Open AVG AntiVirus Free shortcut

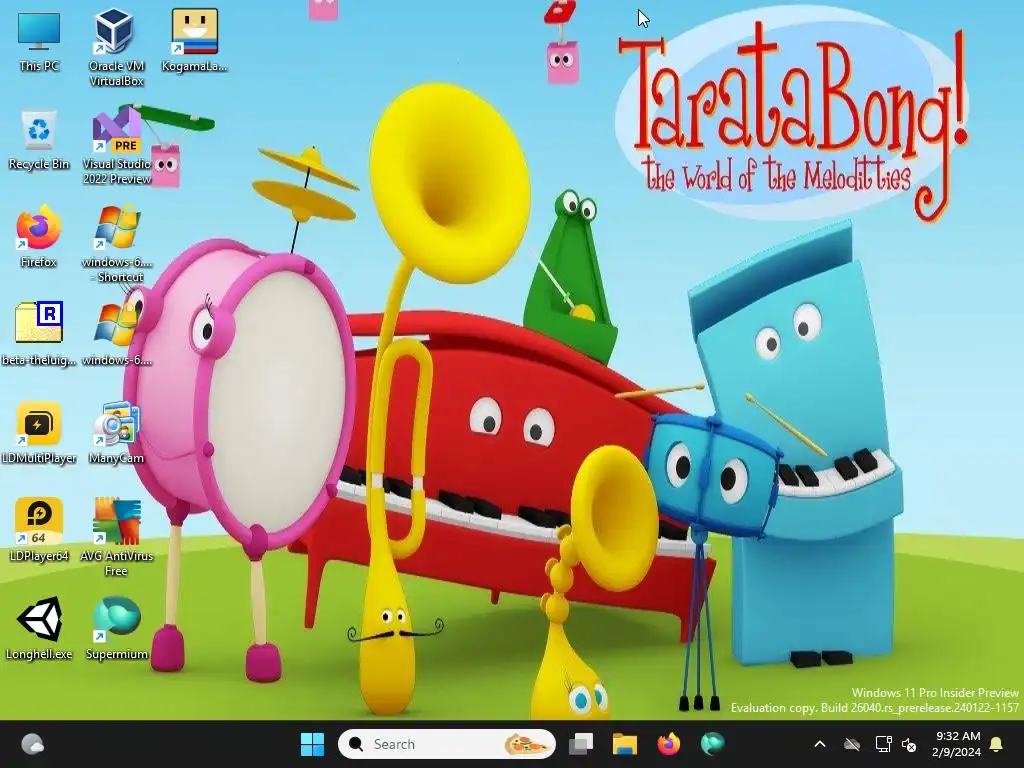click(x=116, y=537)
